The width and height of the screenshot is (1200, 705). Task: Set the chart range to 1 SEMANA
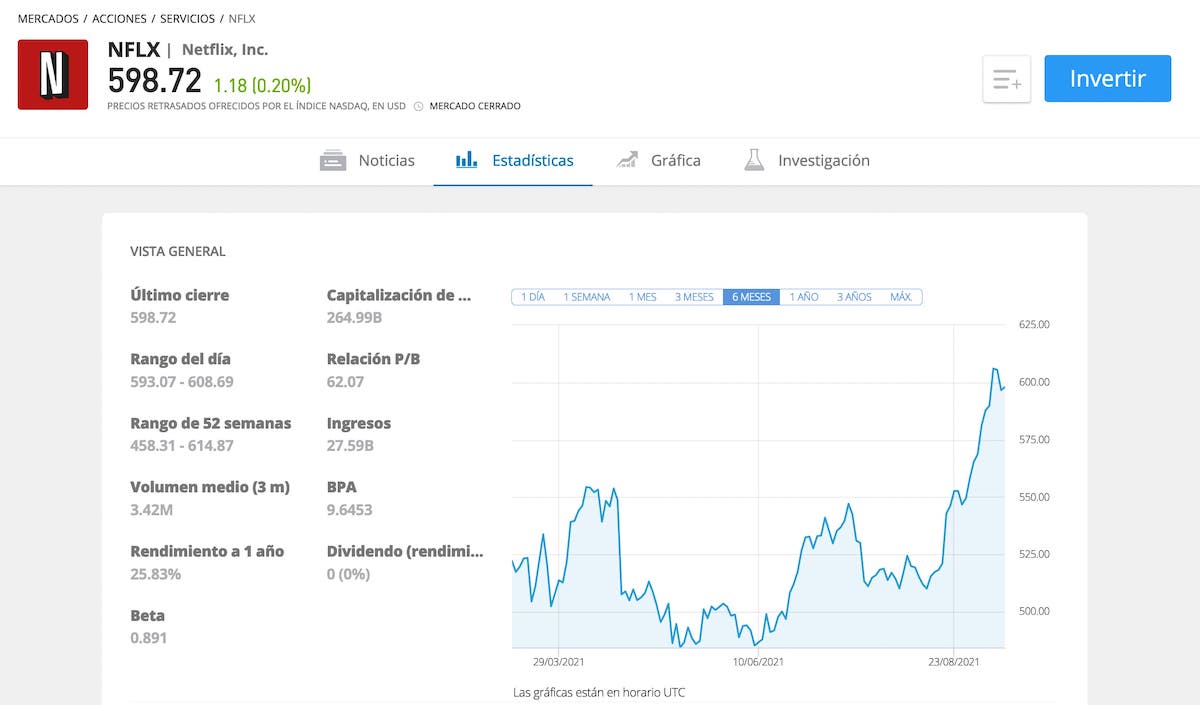(x=586, y=297)
